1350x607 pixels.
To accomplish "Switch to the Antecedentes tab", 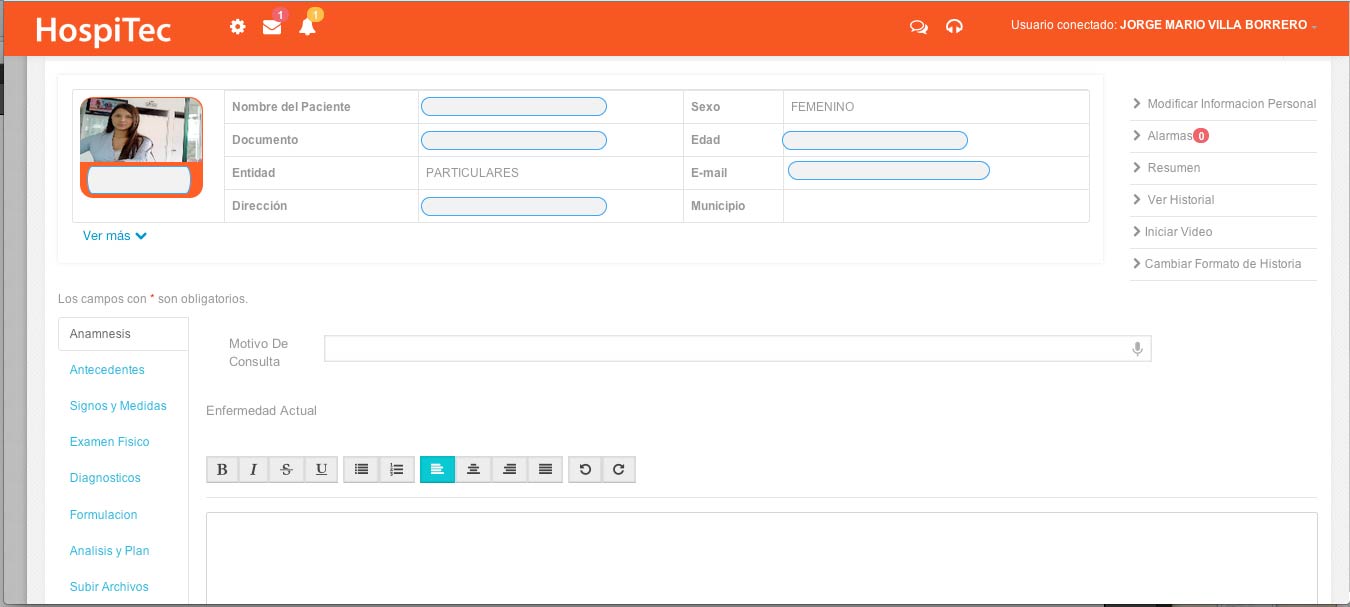I will (x=107, y=370).
